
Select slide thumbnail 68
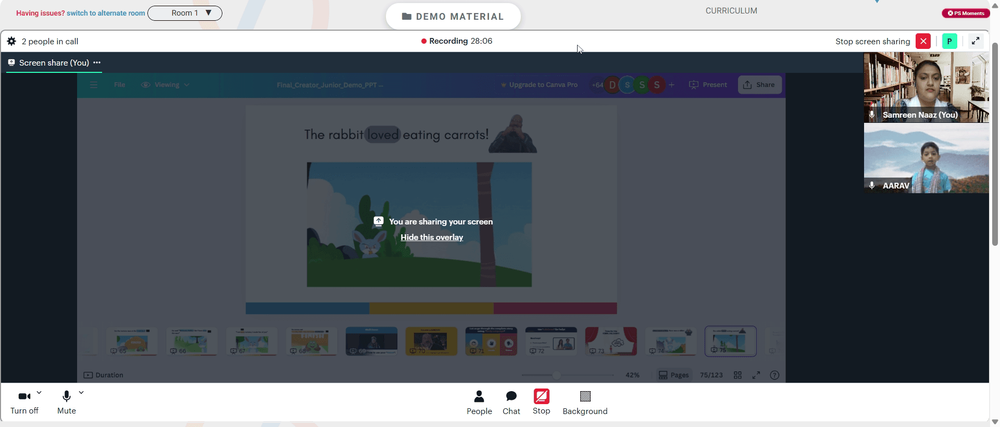point(311,342)
